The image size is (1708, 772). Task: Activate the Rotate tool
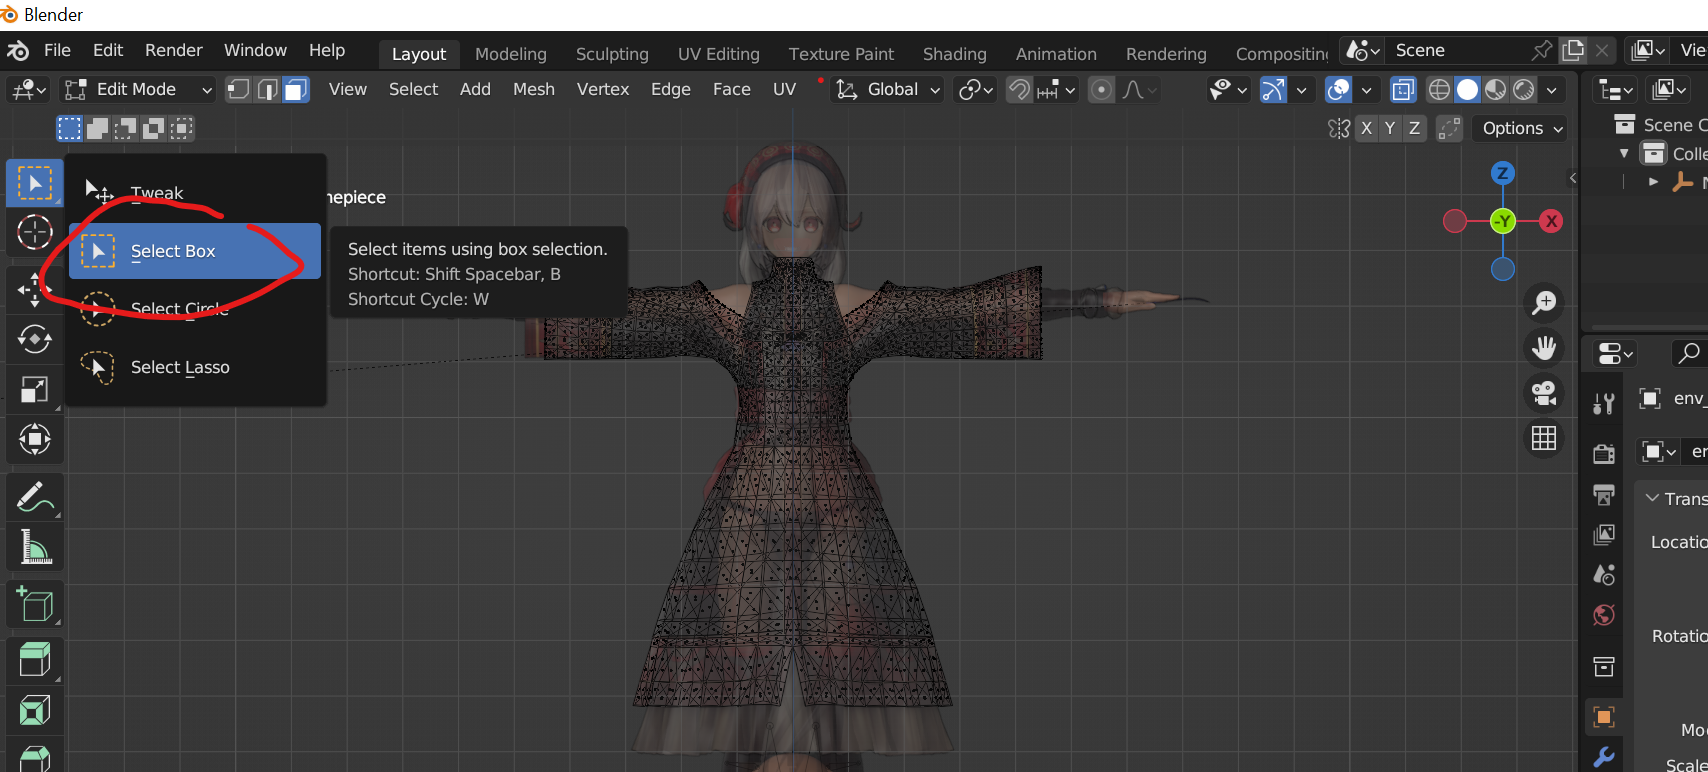pos(35,340)
